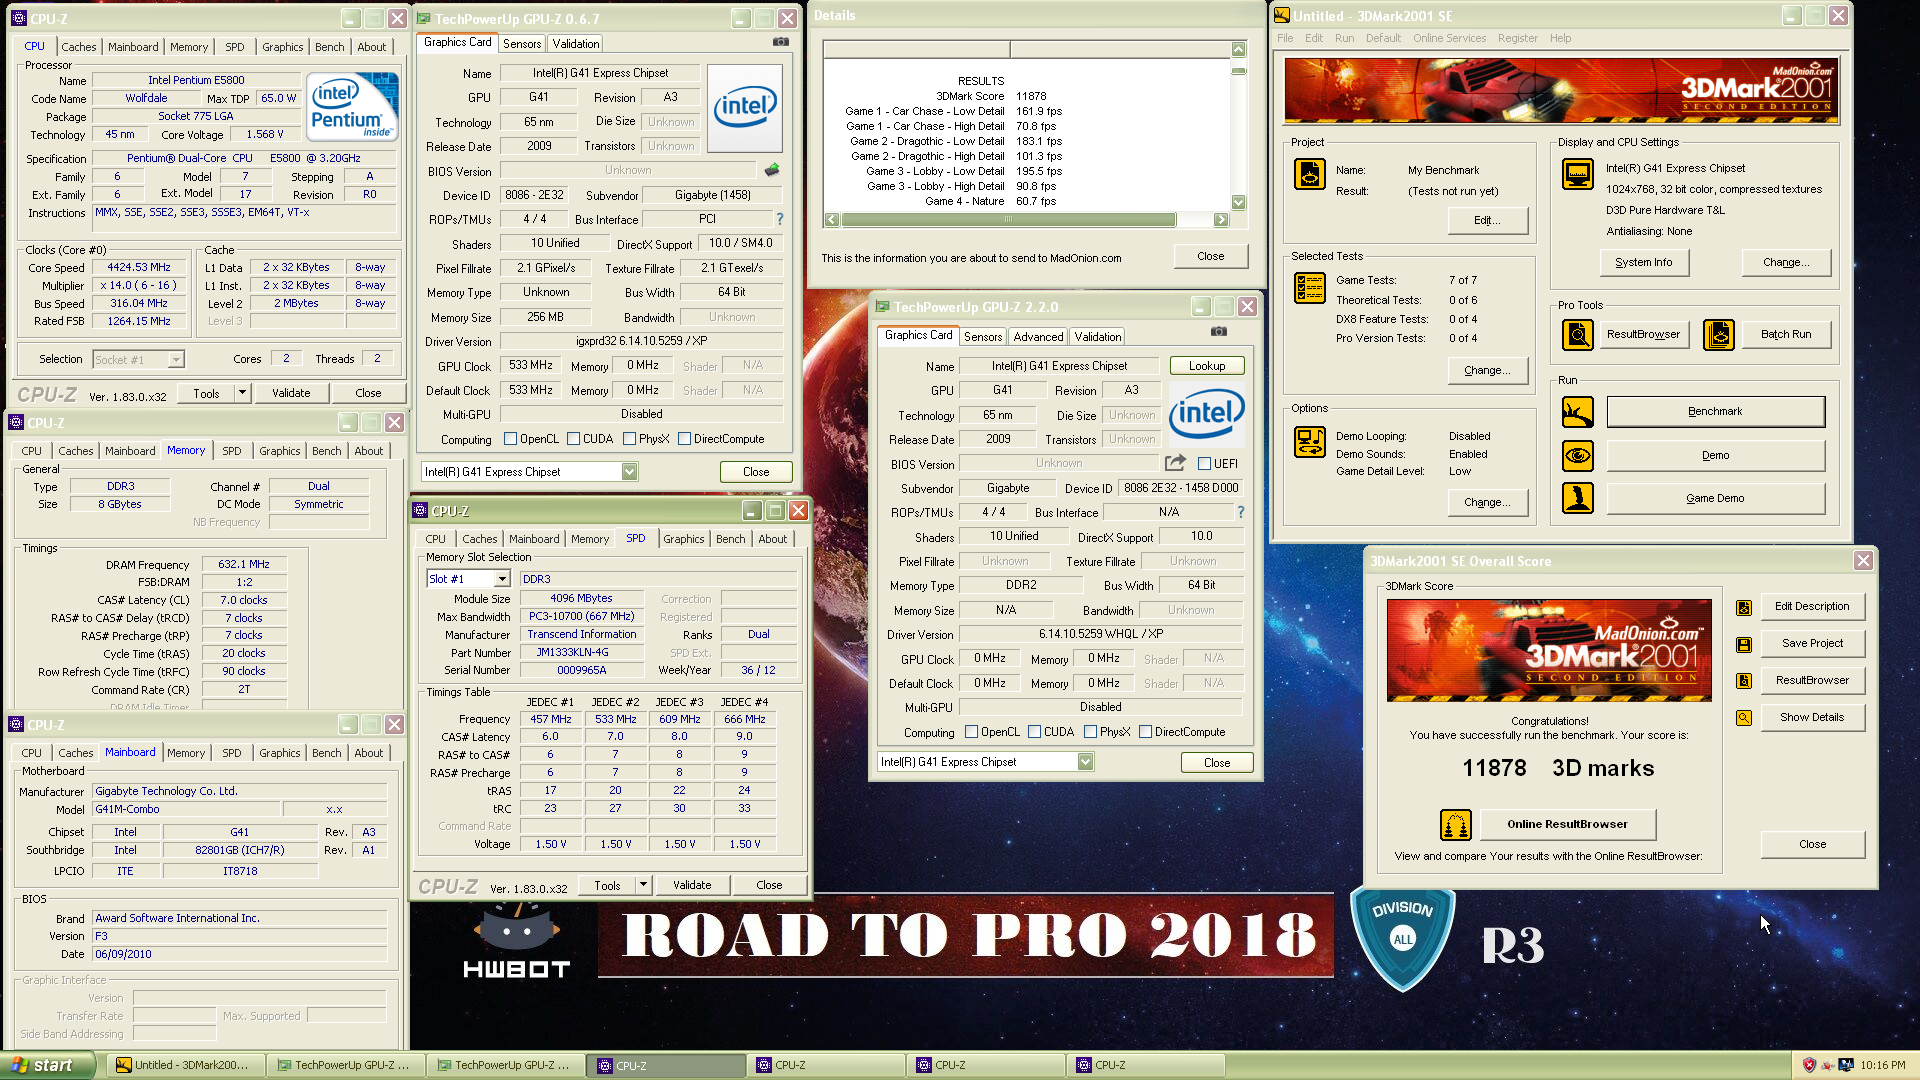The width and height of the screenshot is (1920, 1080).
Task: Click the Lookup button in GPU-Z 2.2.0
Action: (1207, 366)
